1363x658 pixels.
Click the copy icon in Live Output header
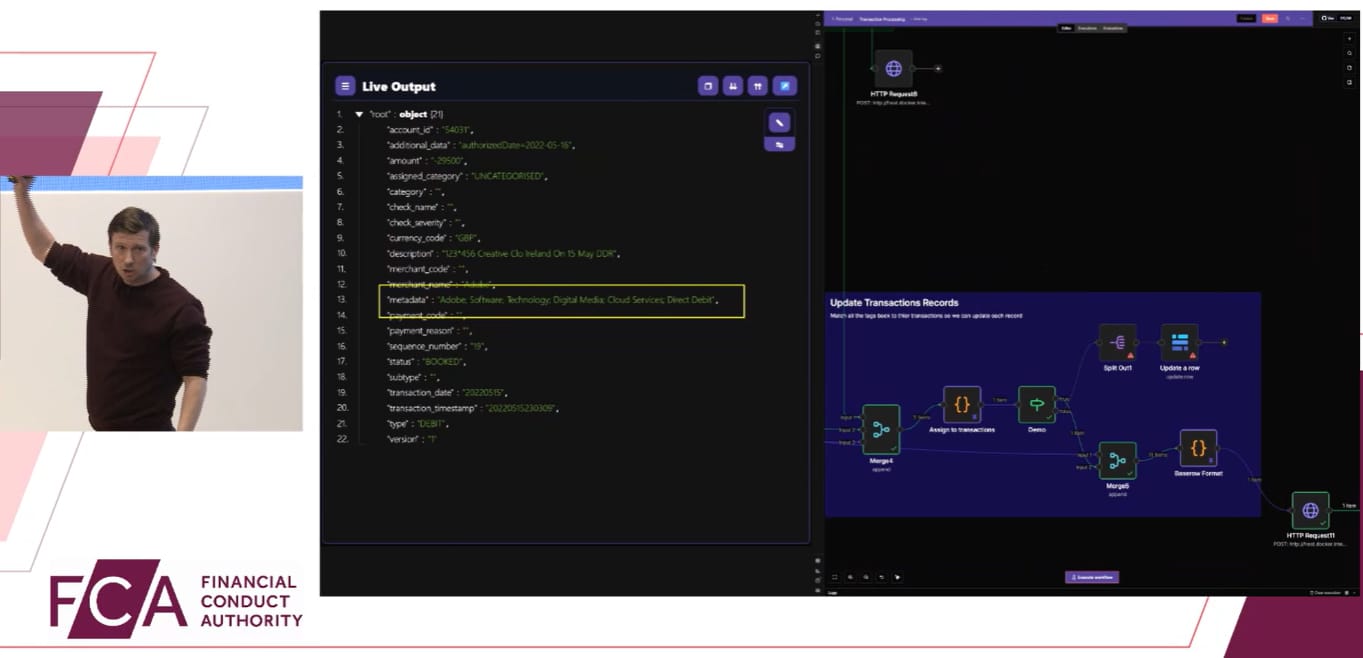(708, 86)
